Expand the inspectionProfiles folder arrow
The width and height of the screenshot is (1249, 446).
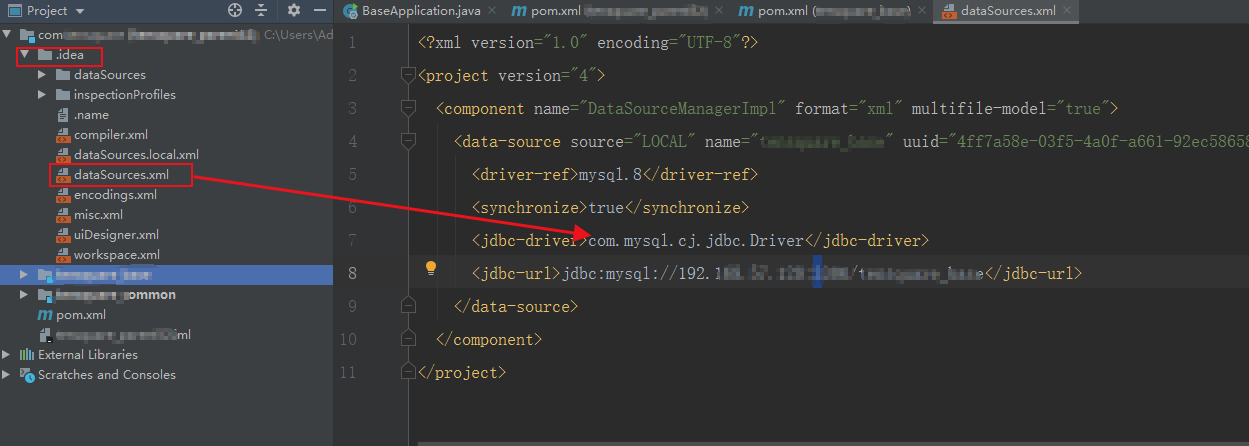point(42,95)
